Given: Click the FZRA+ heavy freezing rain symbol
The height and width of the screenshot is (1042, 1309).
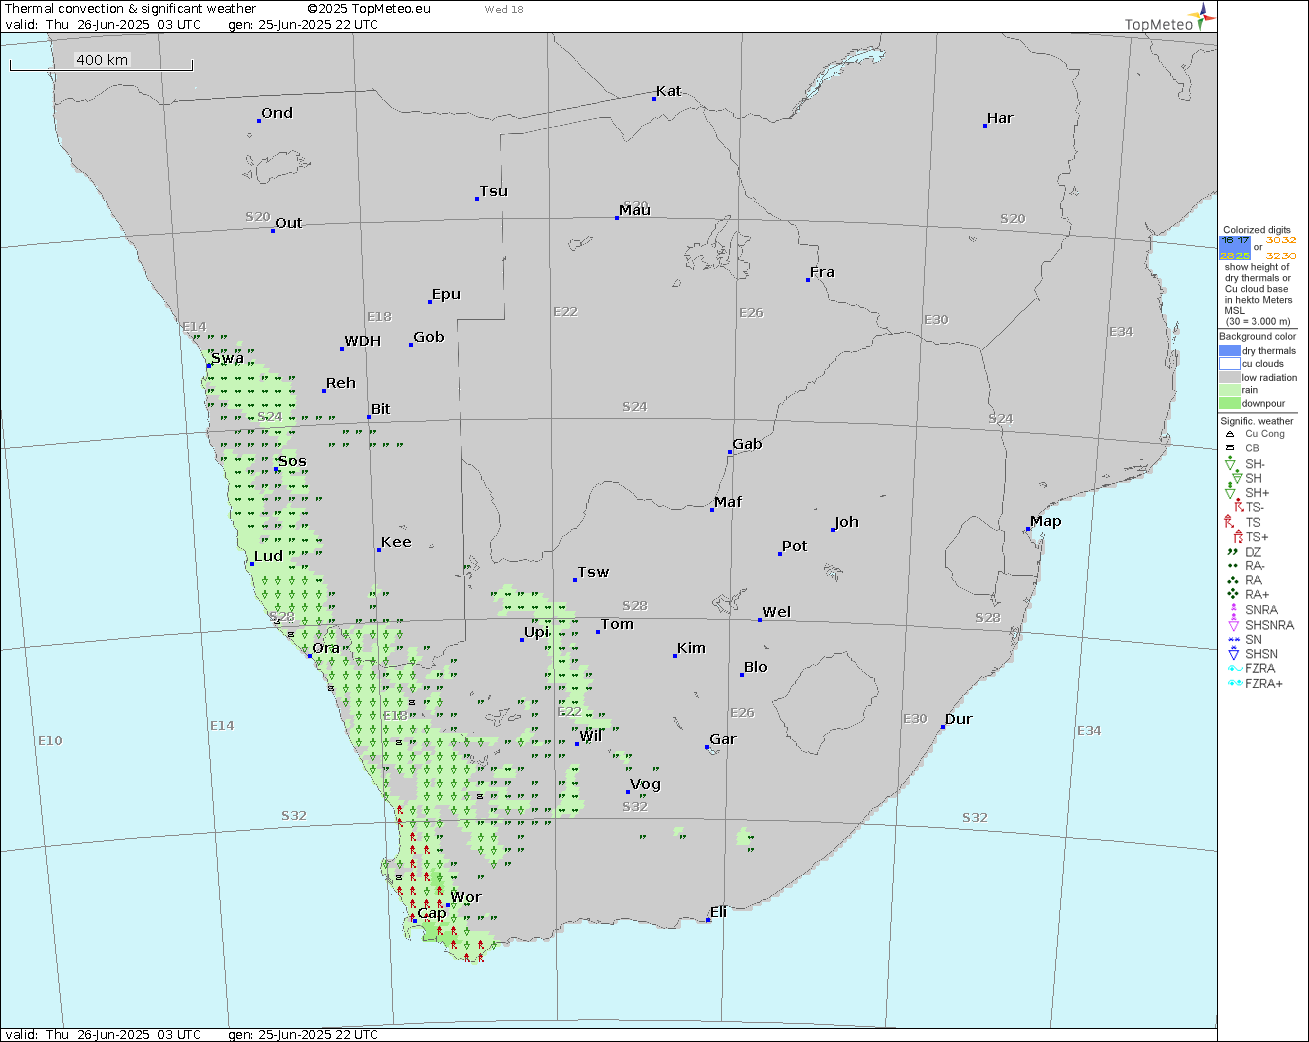Looking at the screenshot, I should 1235,683.
